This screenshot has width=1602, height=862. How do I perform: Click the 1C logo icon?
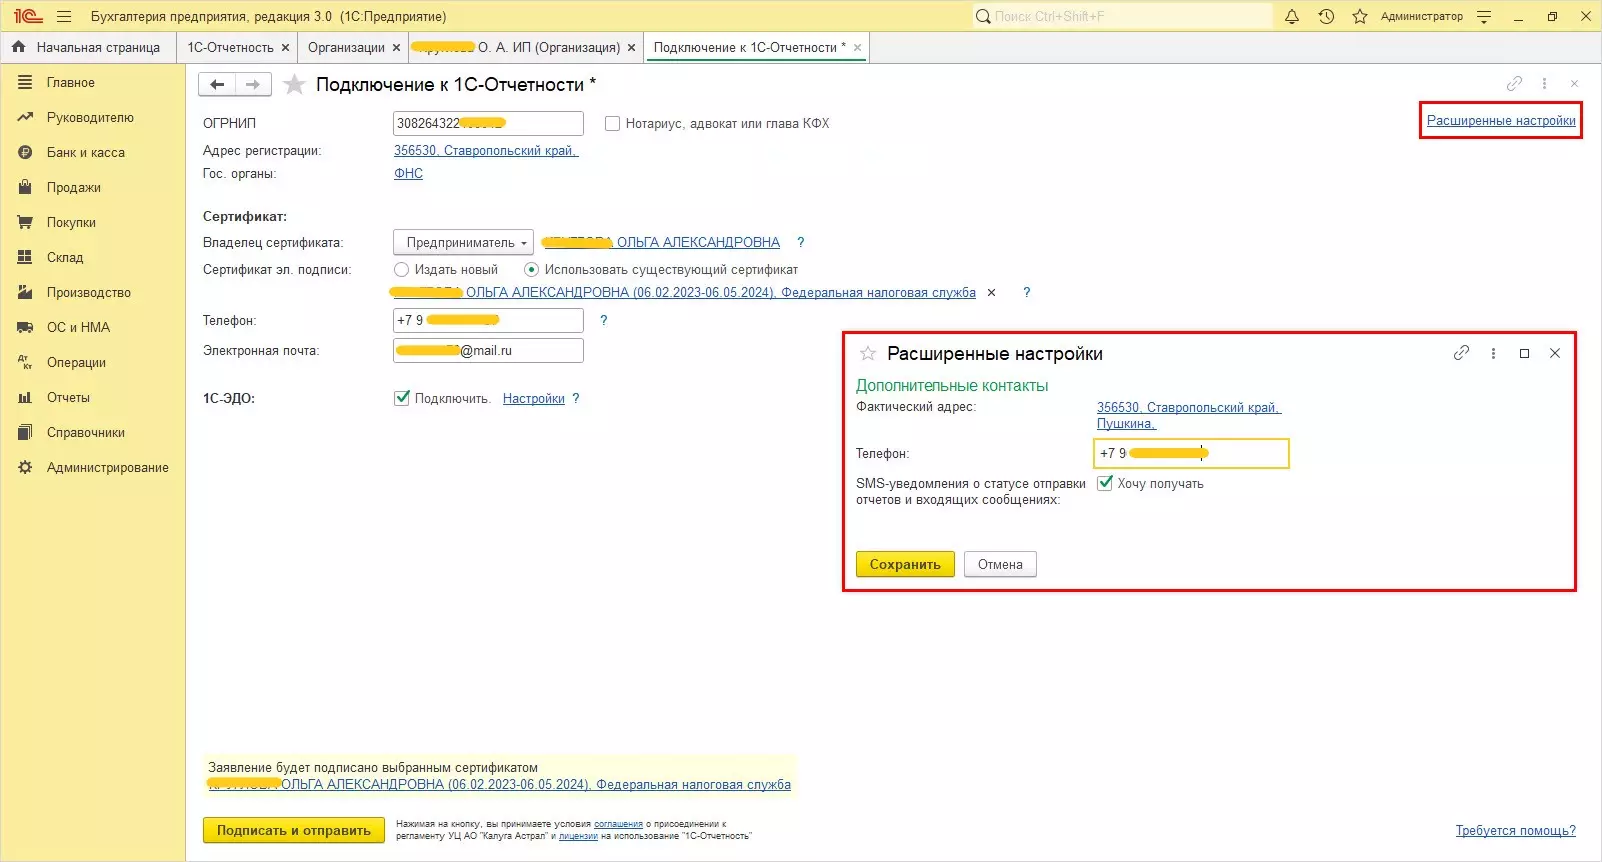click(28, 16)
